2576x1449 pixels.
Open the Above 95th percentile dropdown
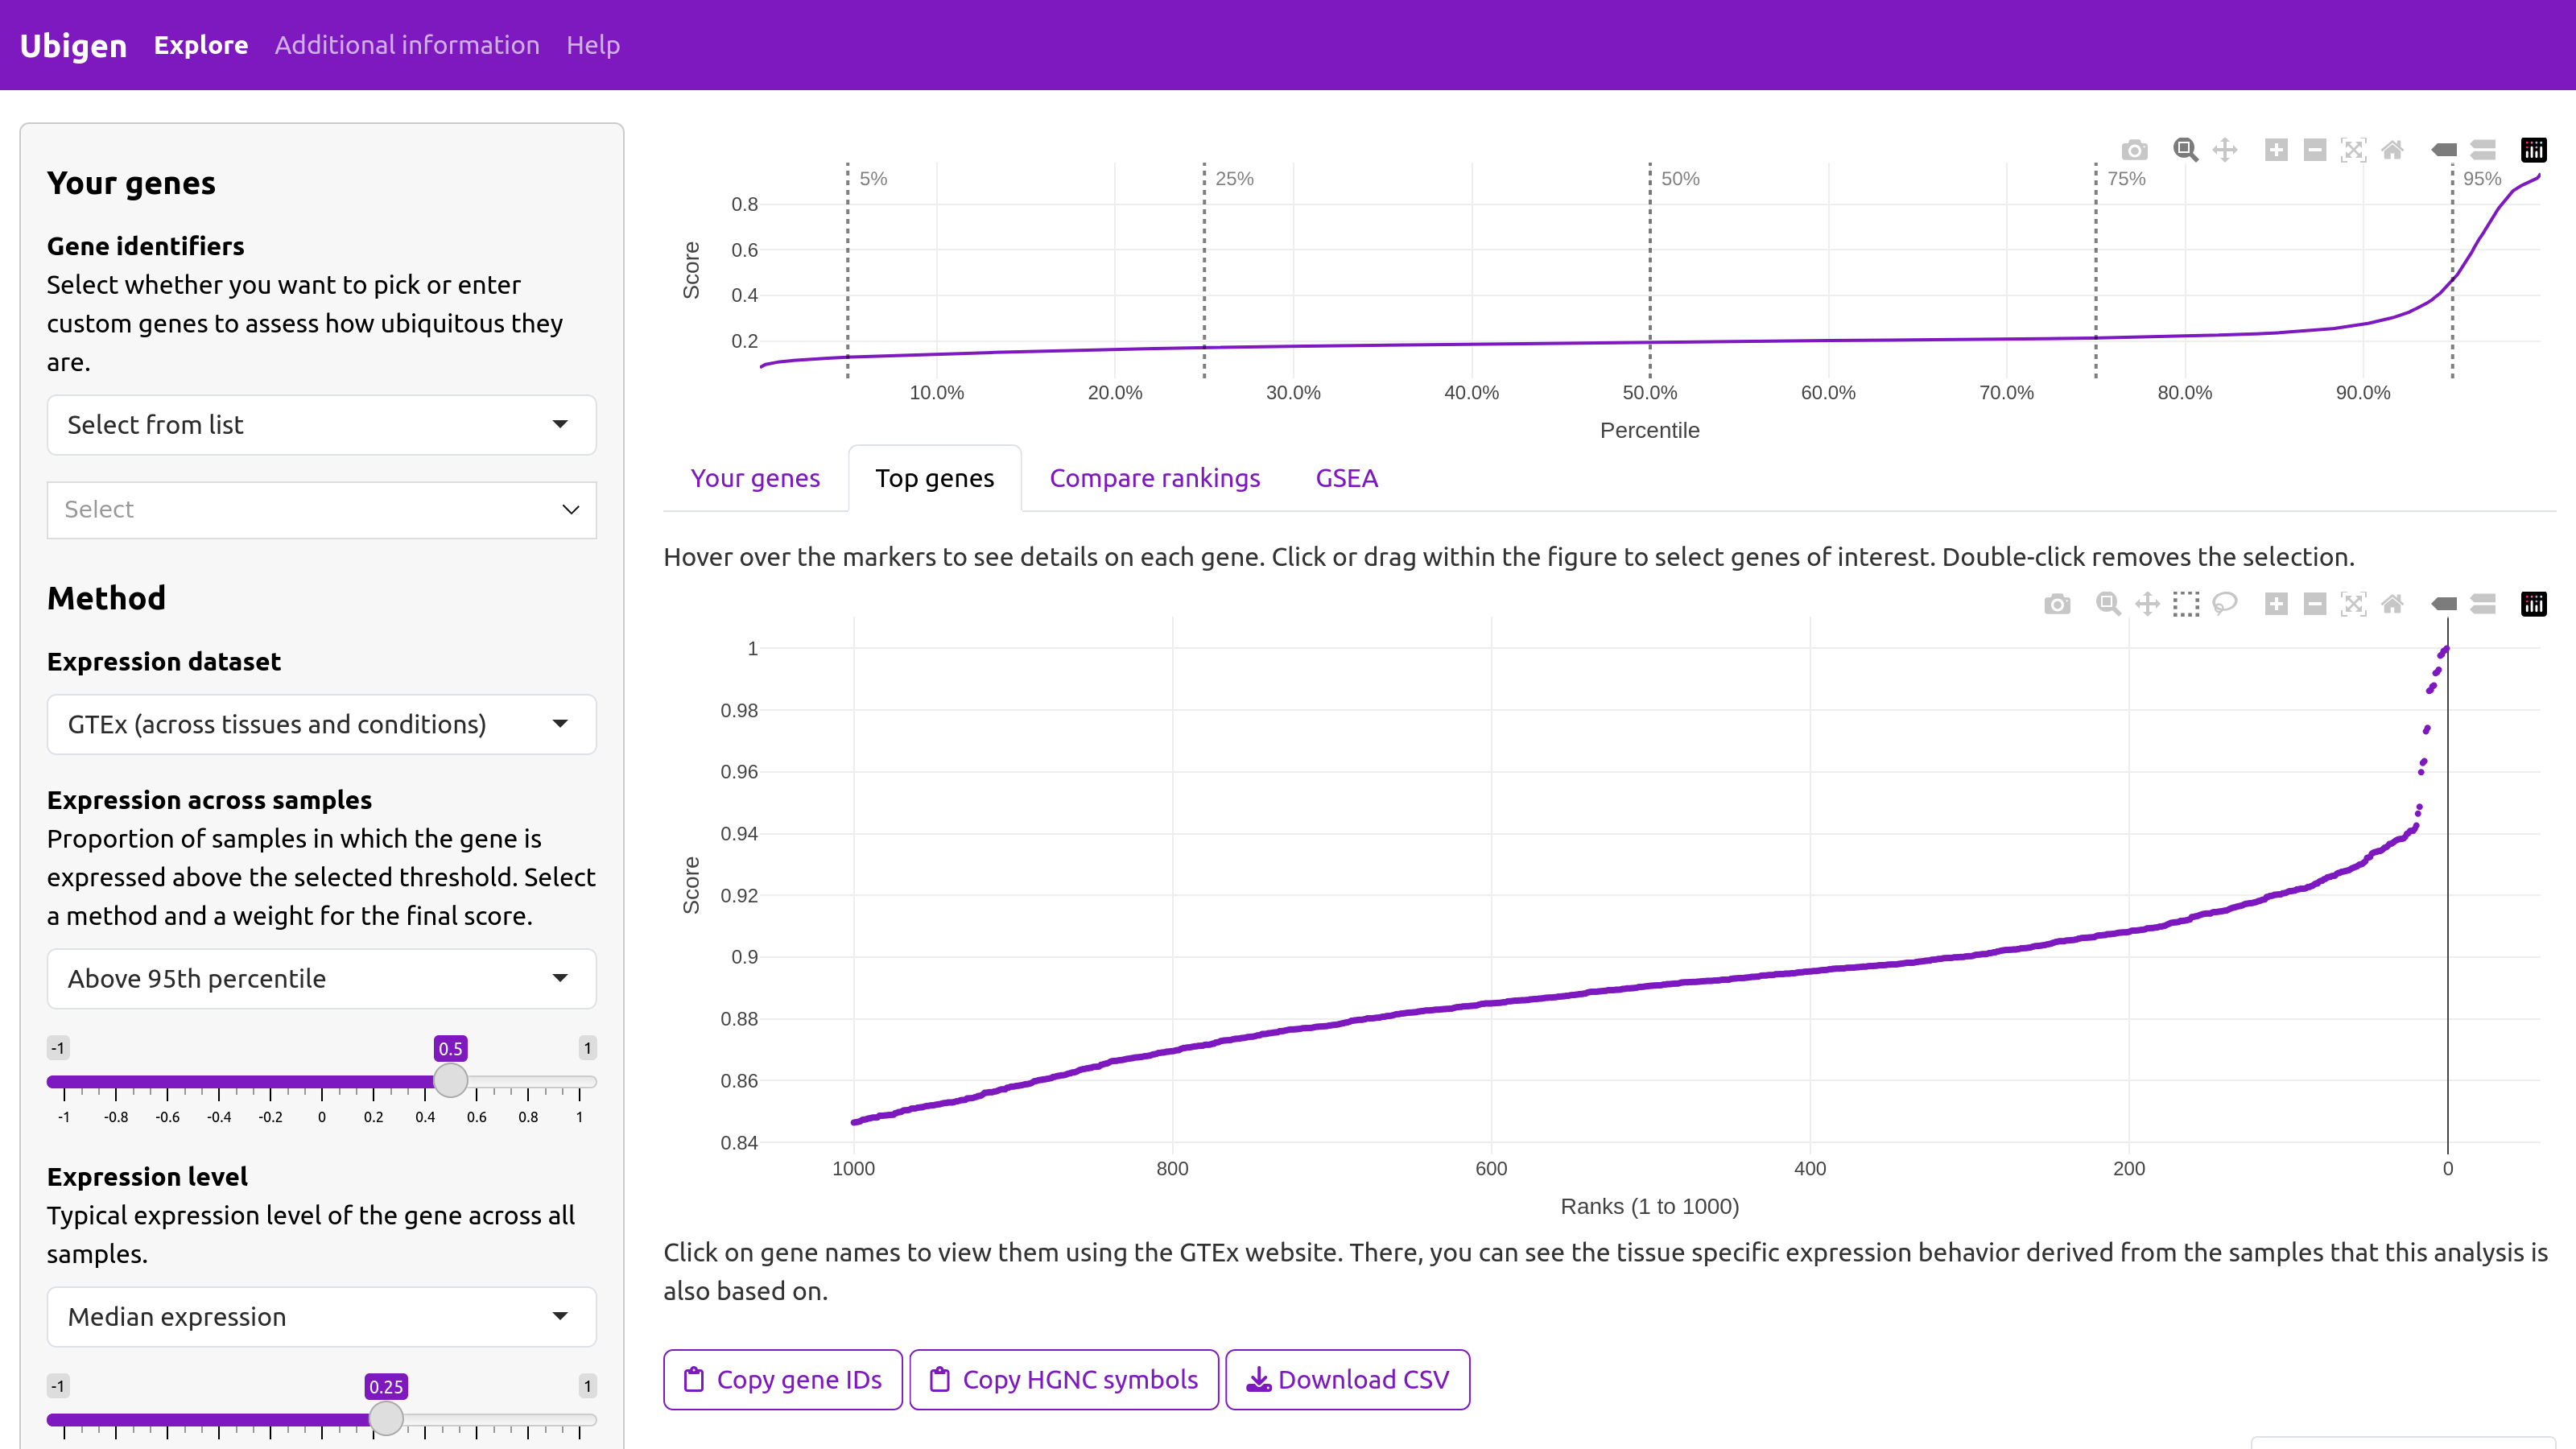321,978
